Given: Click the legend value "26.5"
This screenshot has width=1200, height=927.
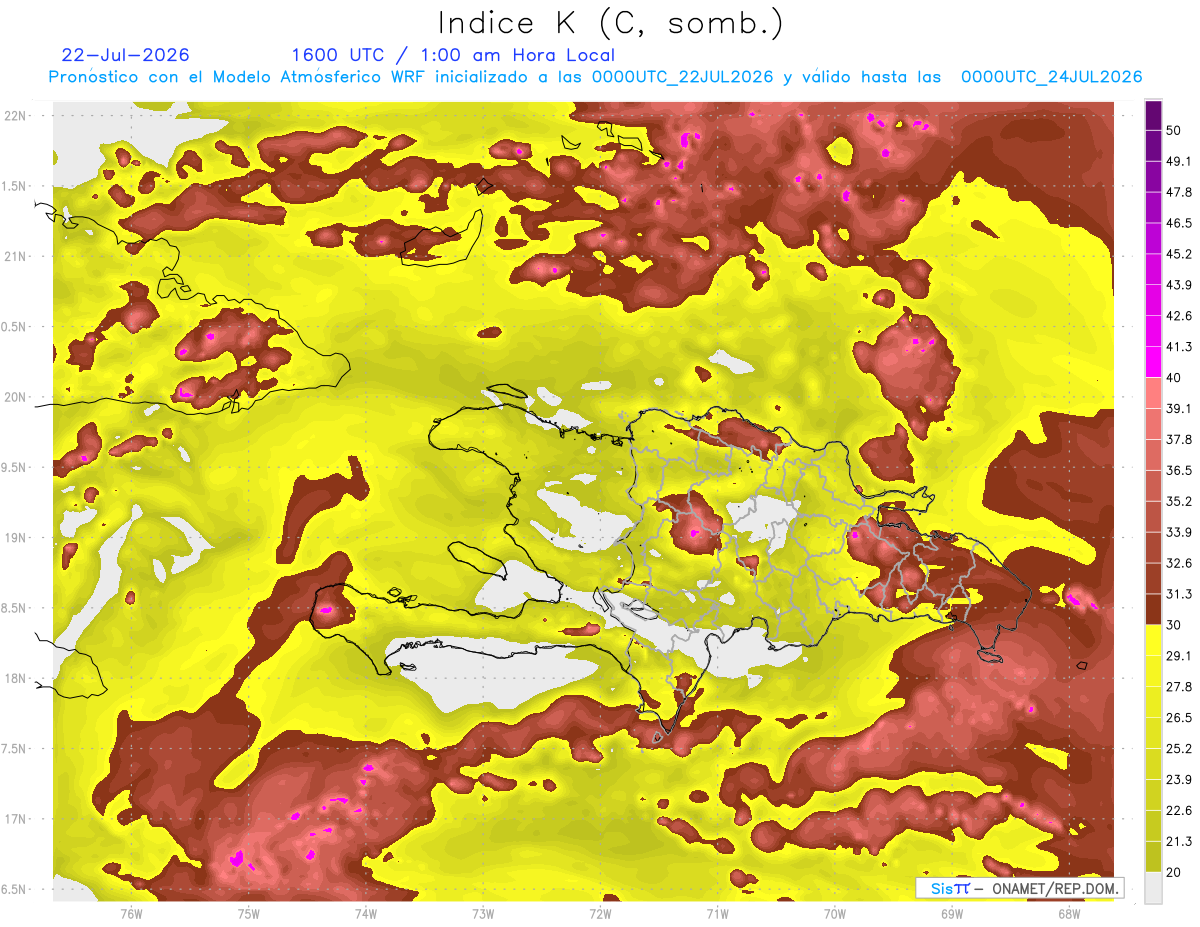Looking at the screenshot, I should (1178, 718).
